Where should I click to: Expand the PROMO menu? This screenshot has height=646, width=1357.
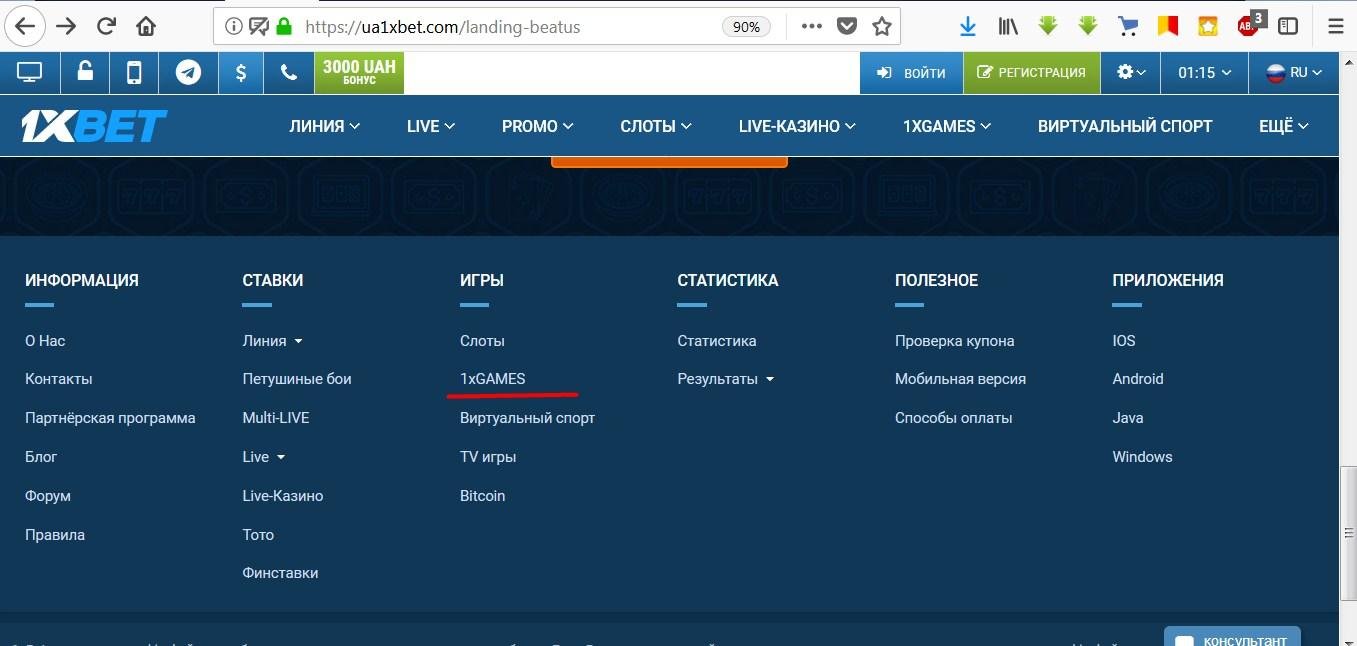(538, 126)
